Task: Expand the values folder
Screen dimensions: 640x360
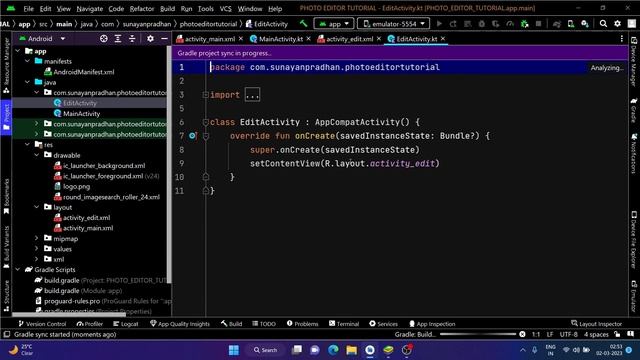Action: pyautogui.click(x=36, y=249)
